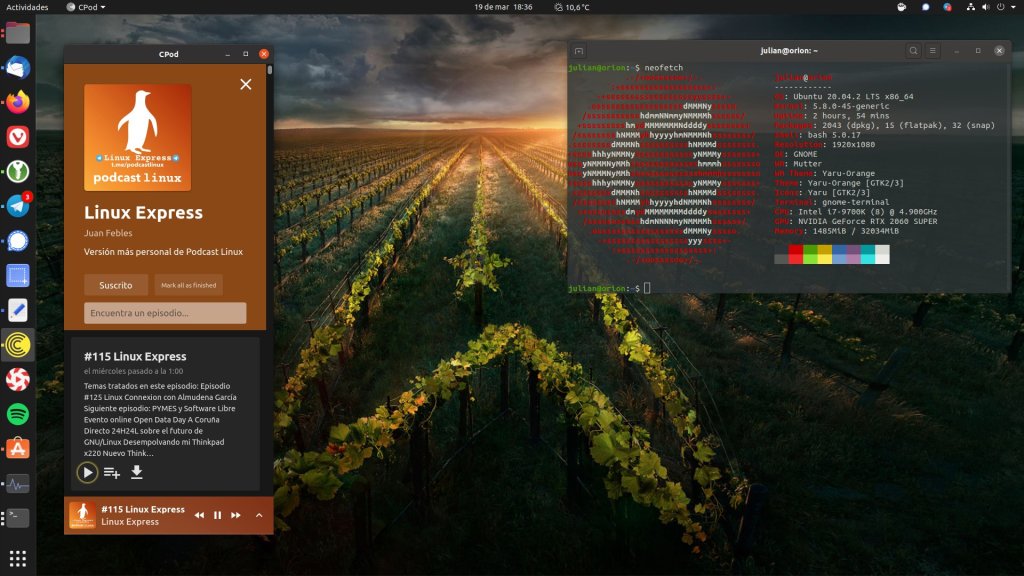Screen dimensions: 1024x576
Task: Add episode #115 to the queue
Action: (x=112, y=472)
